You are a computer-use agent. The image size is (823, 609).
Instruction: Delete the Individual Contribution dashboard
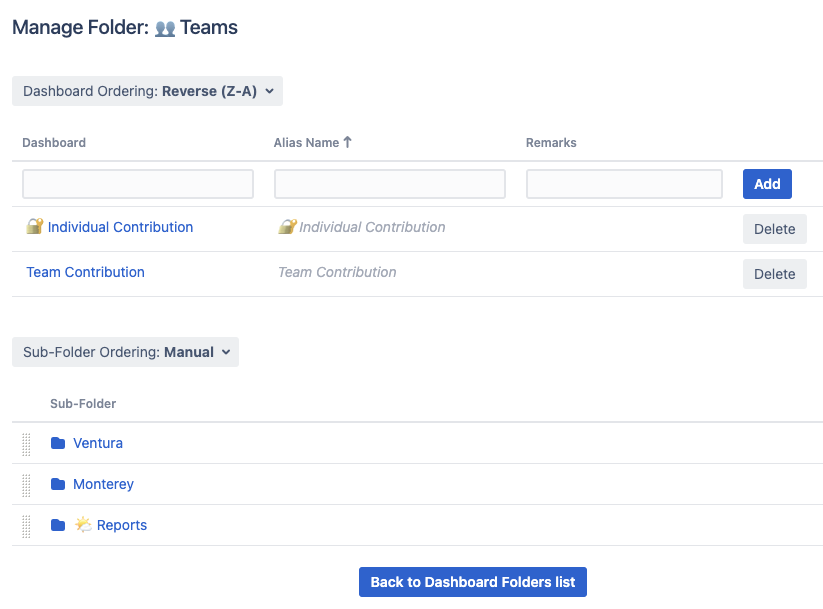pos(774,229)
